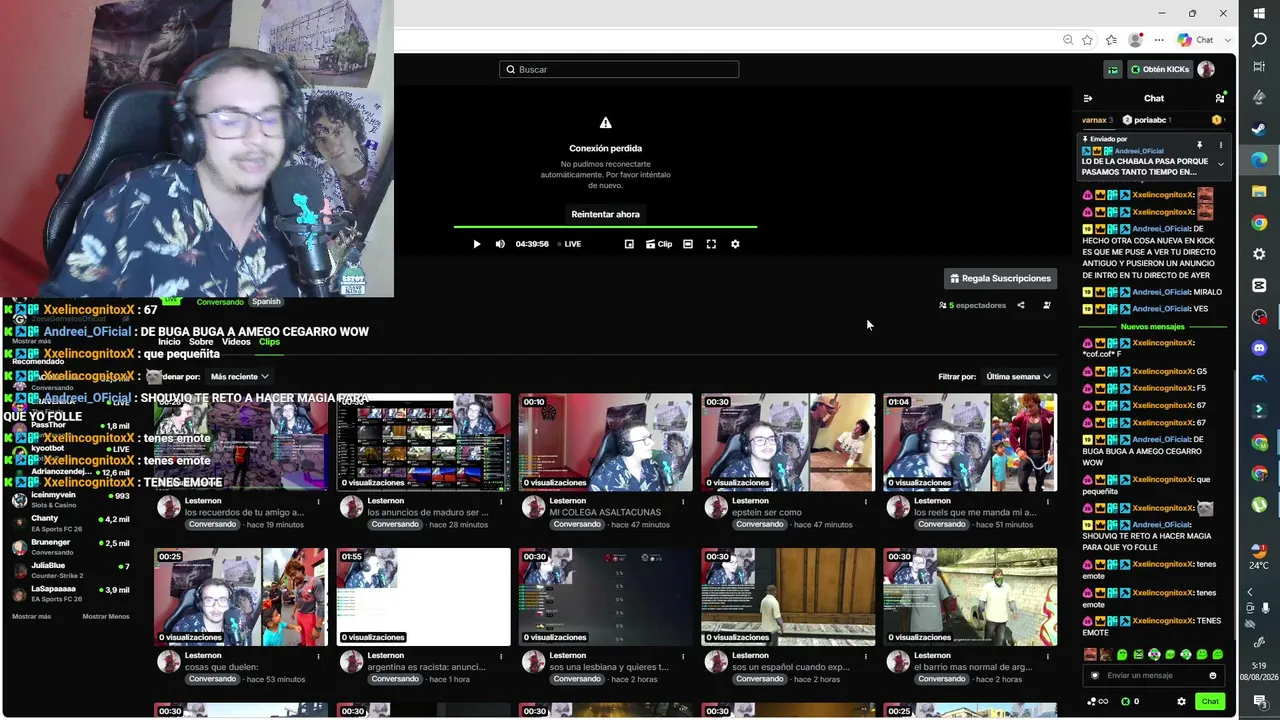Jump to Nuevos mensajes in chat
Viewport: 1280px width, 720px height.
click(x=1152, y=327)
